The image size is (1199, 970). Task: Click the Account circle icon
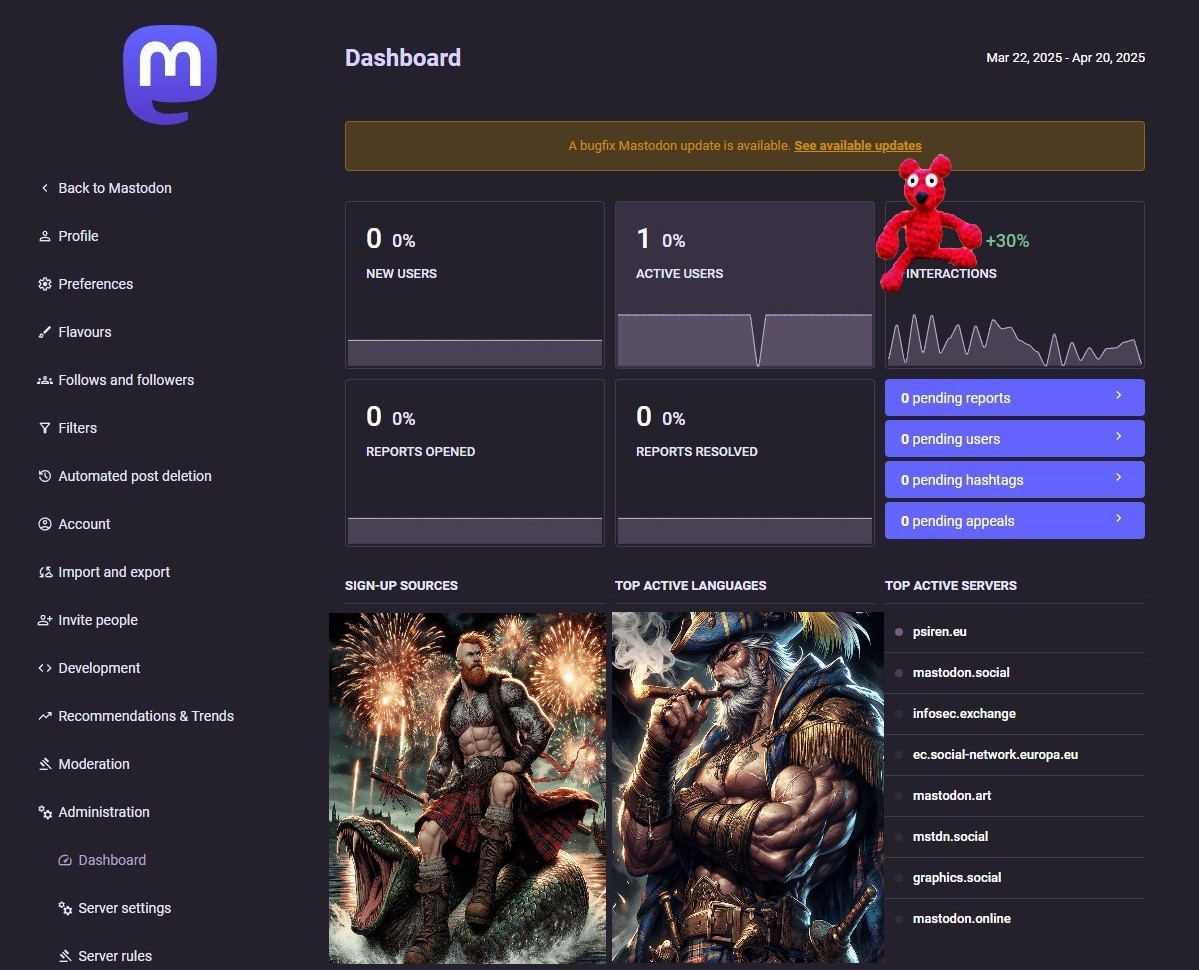coord(44,524)
